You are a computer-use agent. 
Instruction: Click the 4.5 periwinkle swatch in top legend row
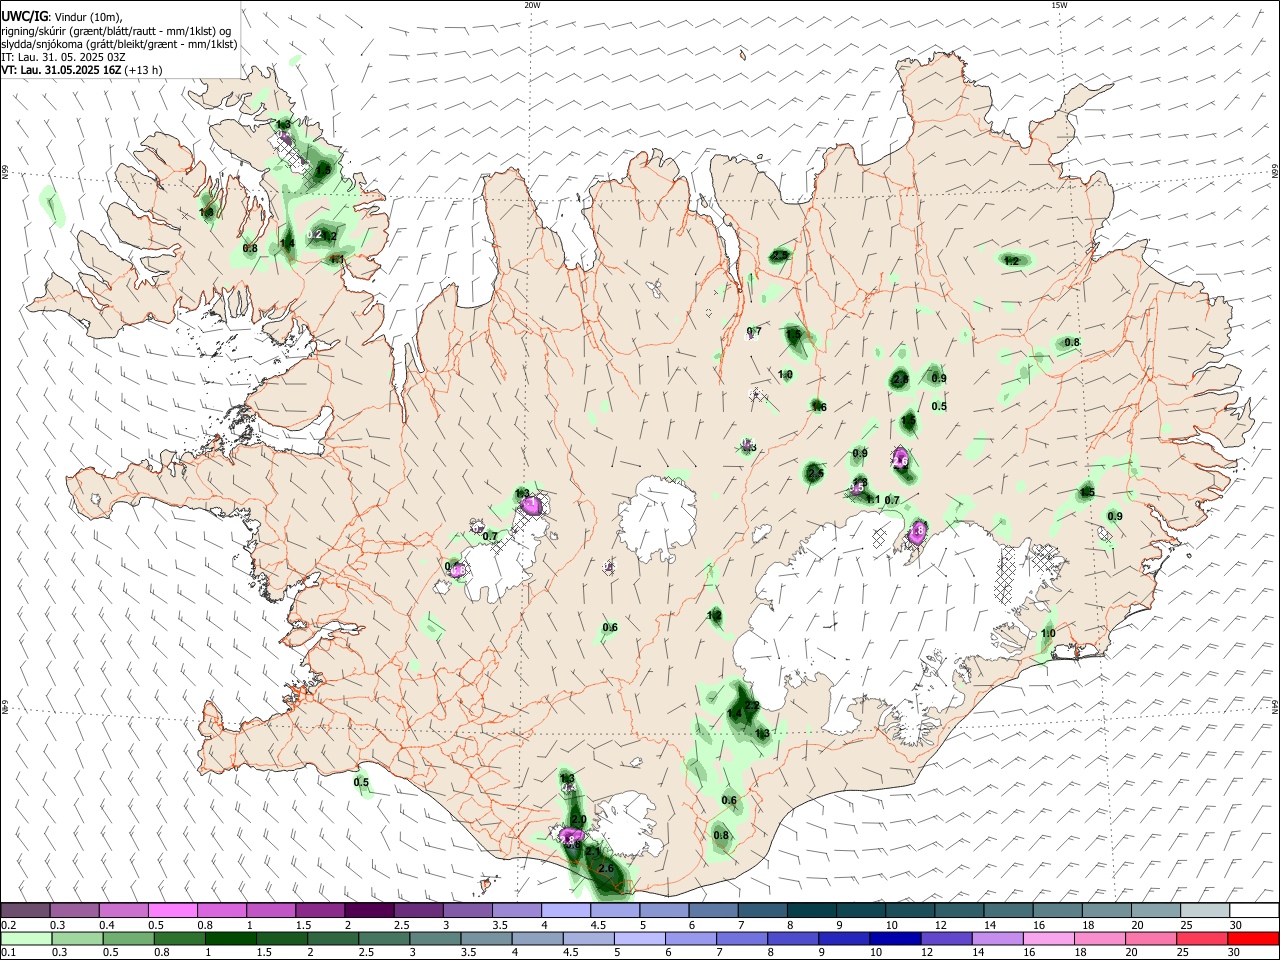[613, 910]
